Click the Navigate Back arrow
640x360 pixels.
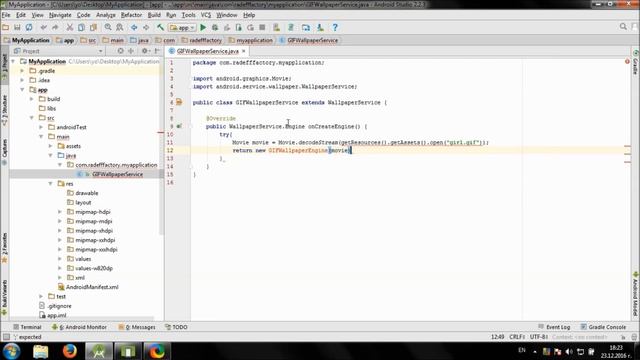[134, 27]
